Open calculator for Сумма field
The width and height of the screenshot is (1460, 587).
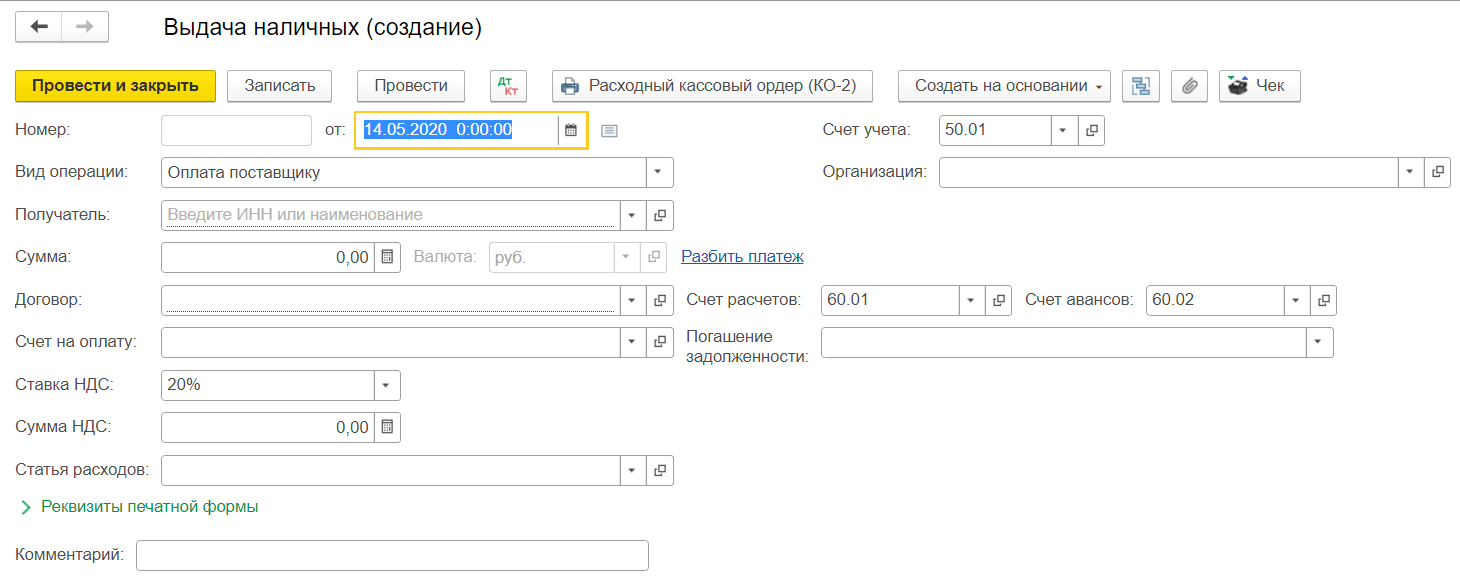[388, 257]
